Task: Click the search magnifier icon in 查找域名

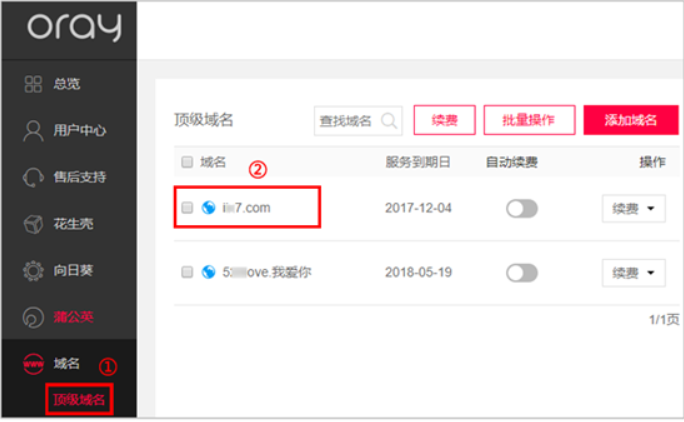Action: tap(389, 120)
